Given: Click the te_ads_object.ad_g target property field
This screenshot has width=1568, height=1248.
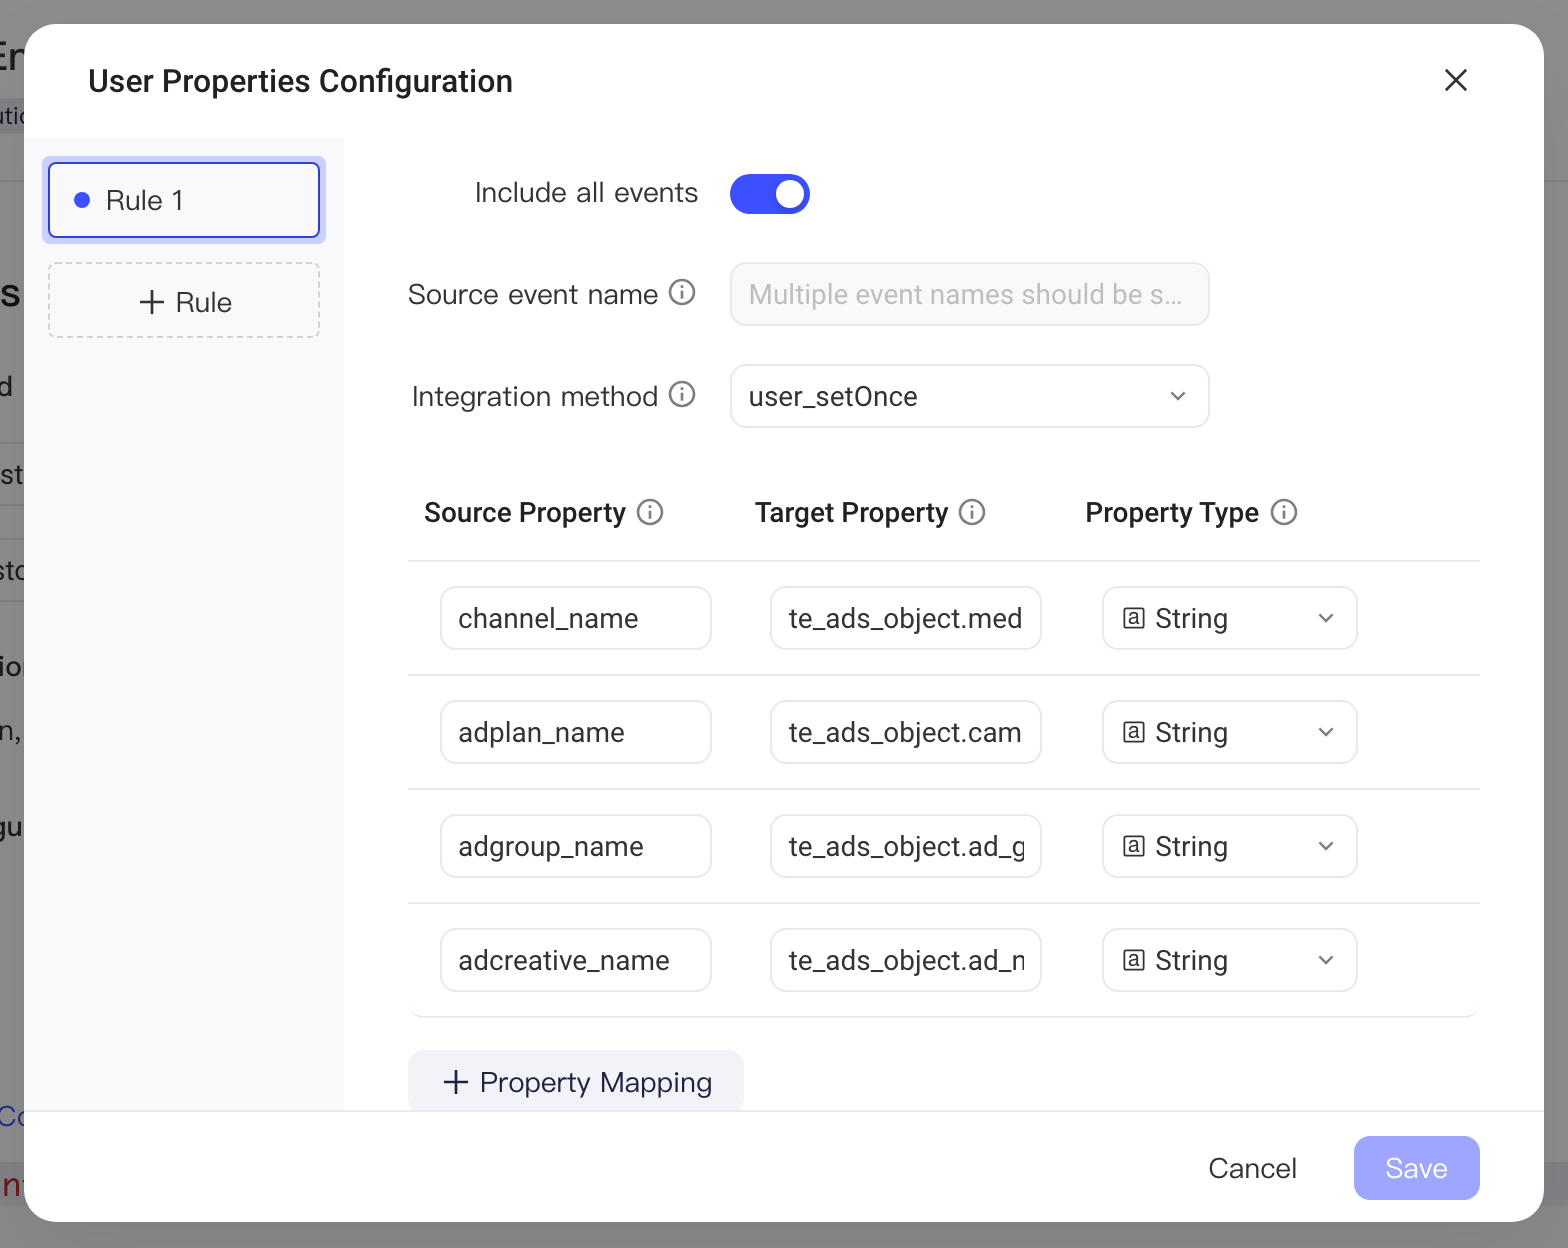Looking at the screenshot, I should pyautogui.click(x=906, y=846).
